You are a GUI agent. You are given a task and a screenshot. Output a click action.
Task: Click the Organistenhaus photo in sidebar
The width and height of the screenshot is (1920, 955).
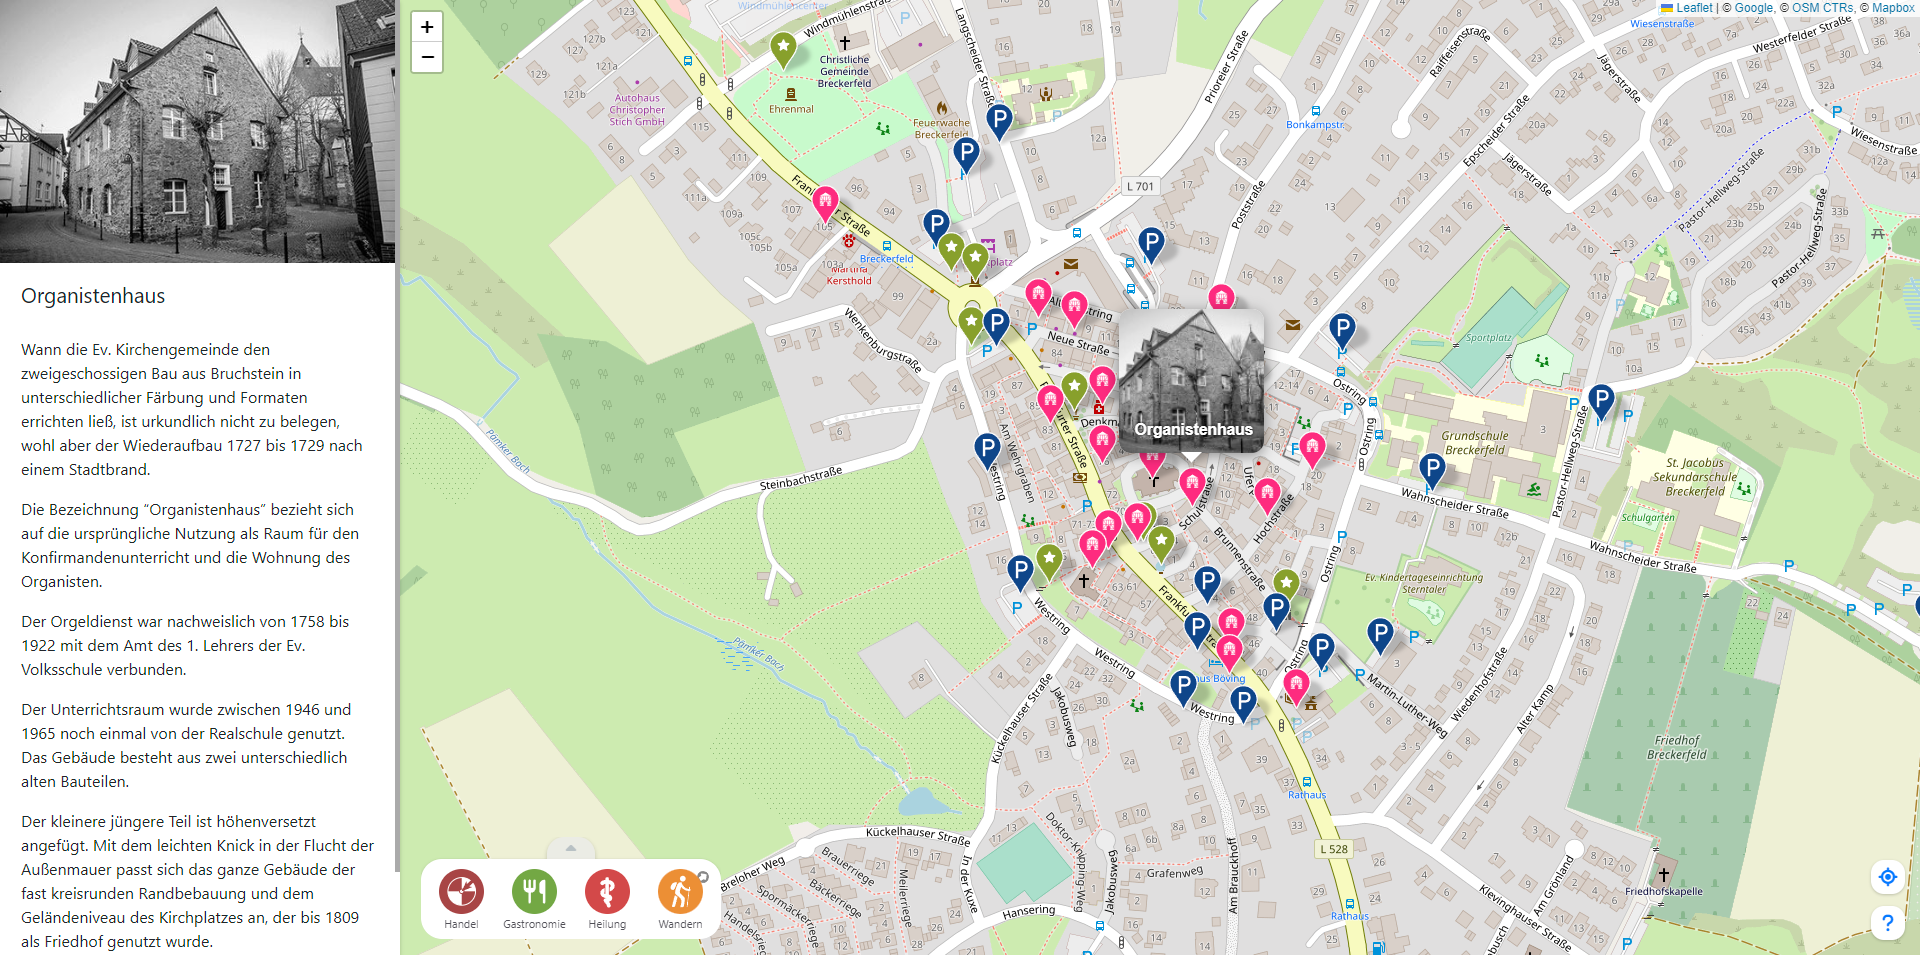click(198, 131)
